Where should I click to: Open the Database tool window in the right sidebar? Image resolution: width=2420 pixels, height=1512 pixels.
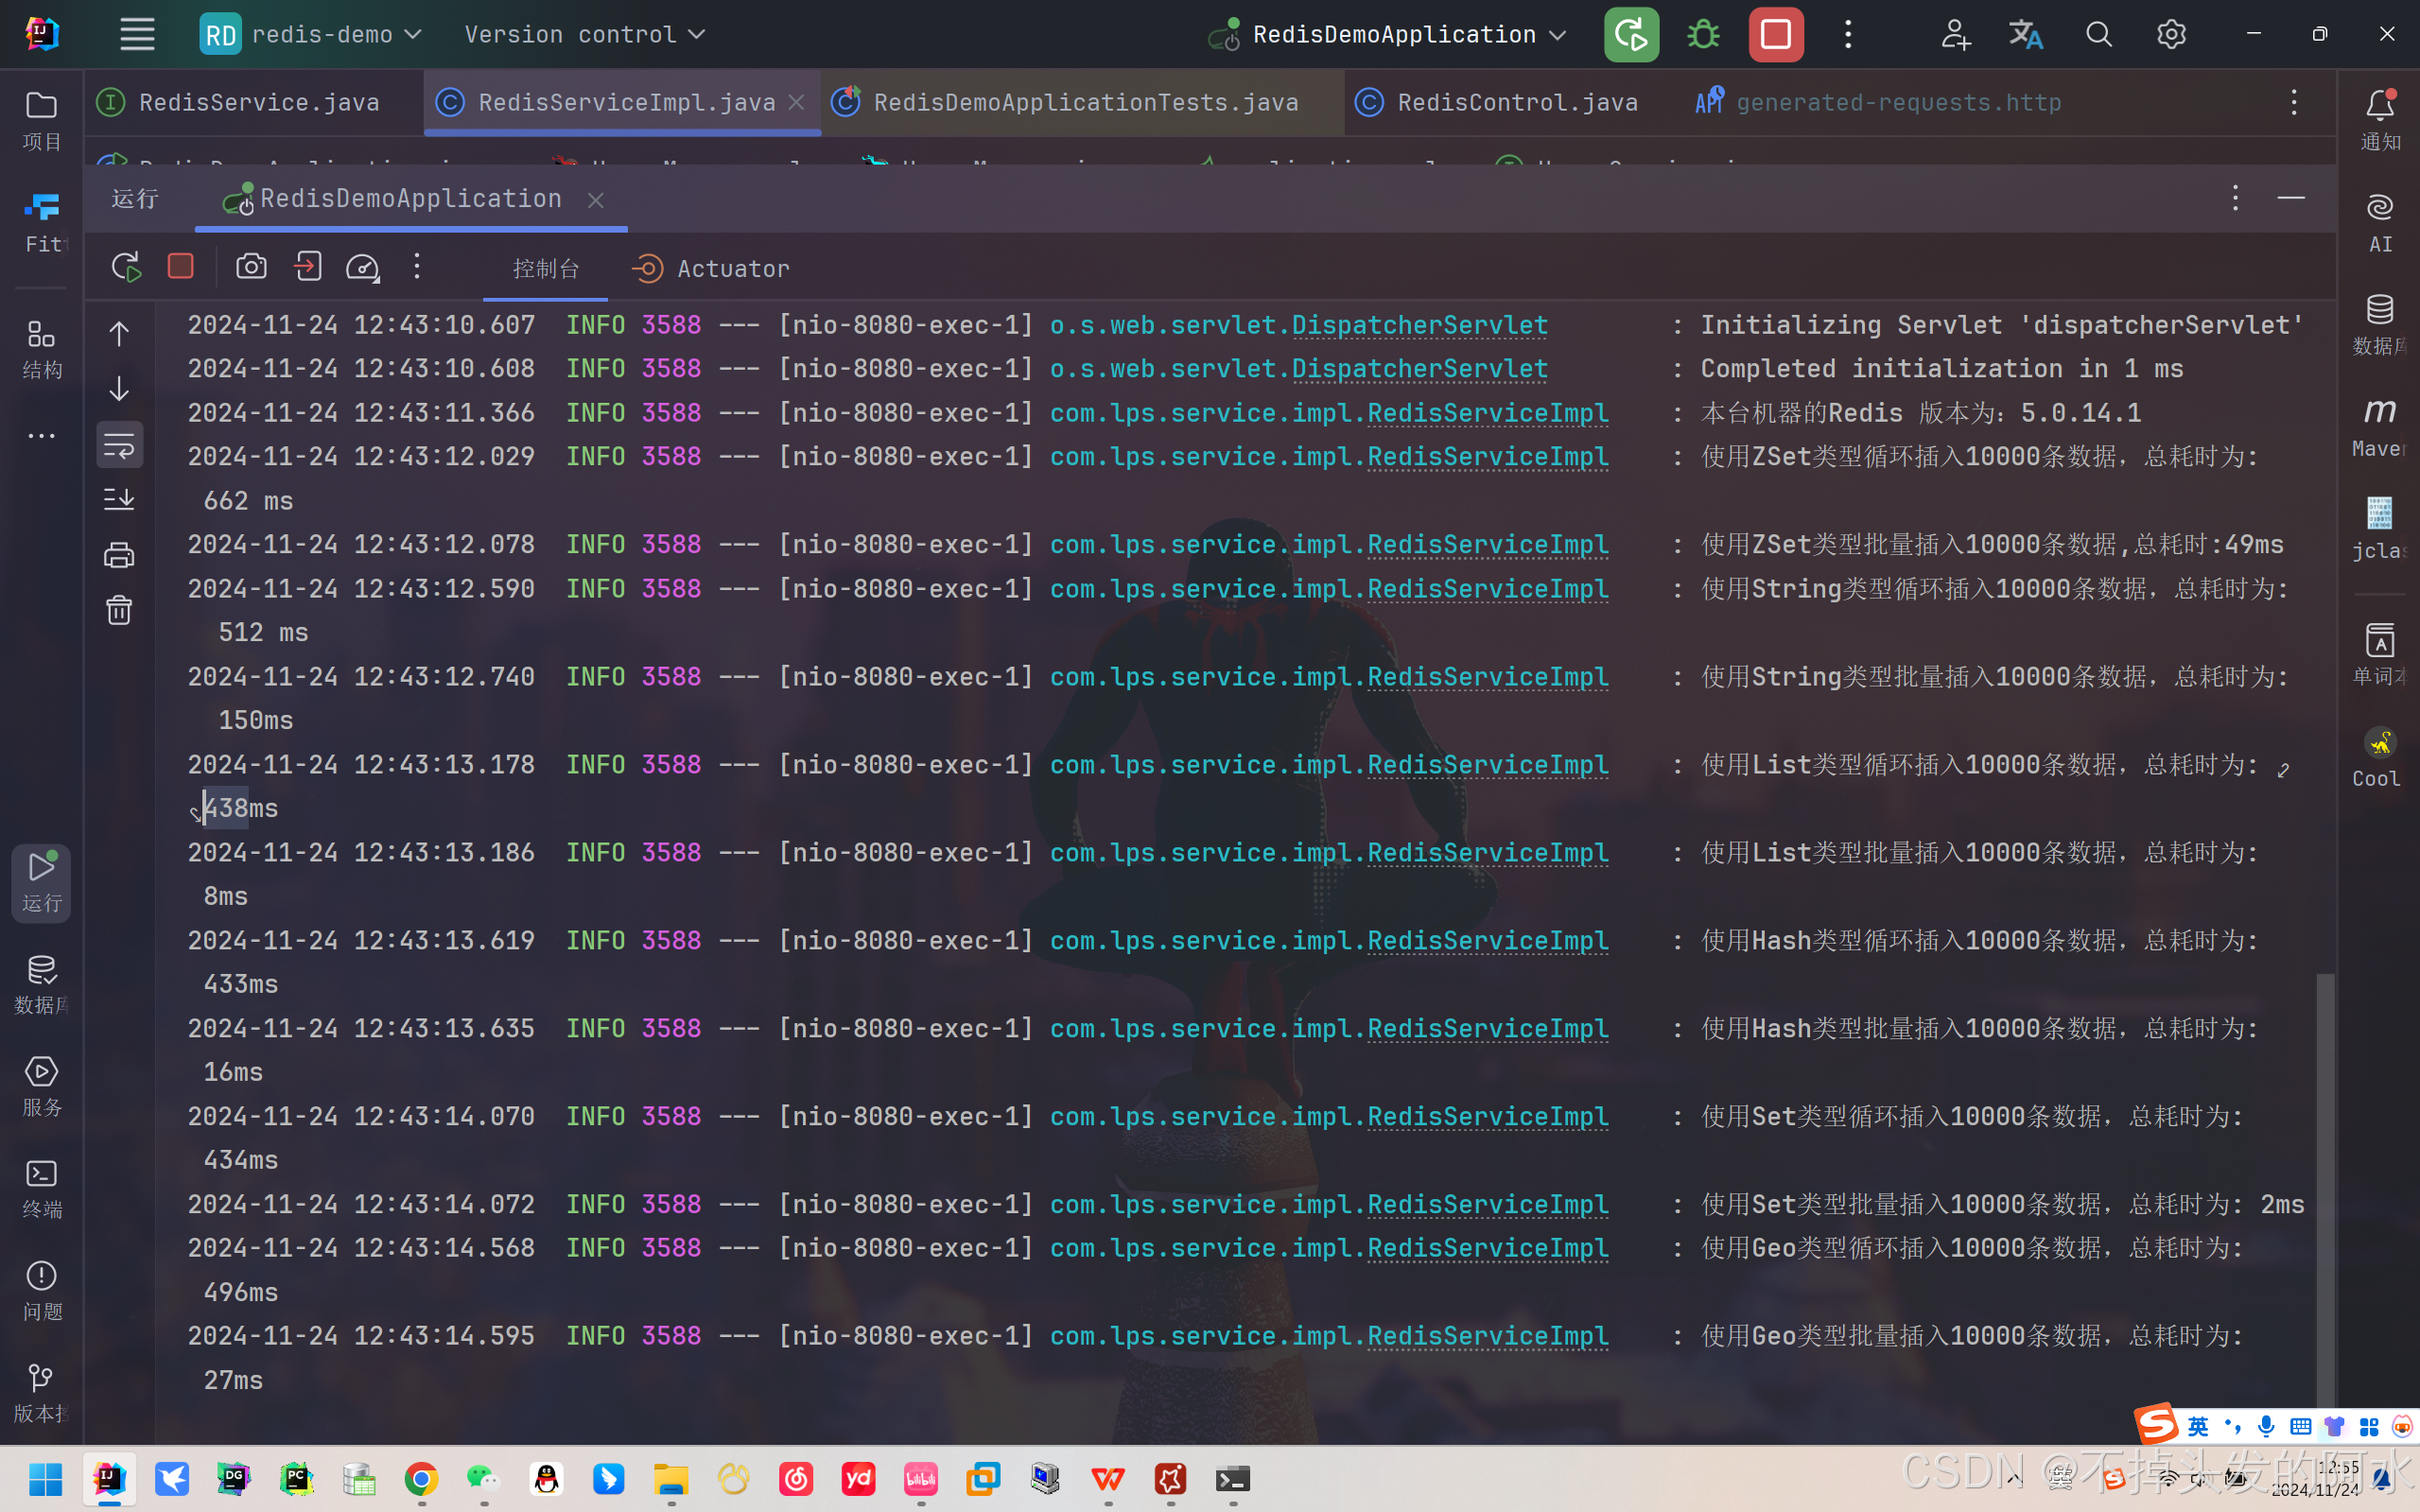2380,325
